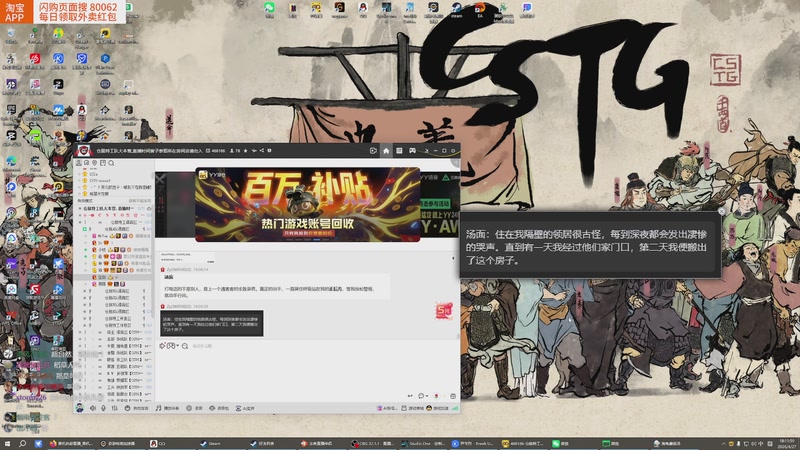Click the red flower gift icon

pyautogui.click(x=436, y=396)
